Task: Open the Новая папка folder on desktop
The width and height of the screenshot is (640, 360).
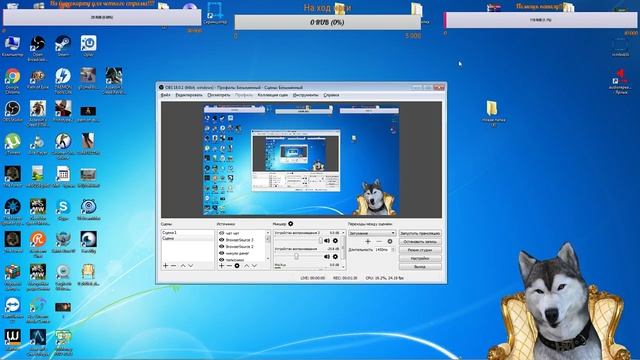Action: coord(493,113)
